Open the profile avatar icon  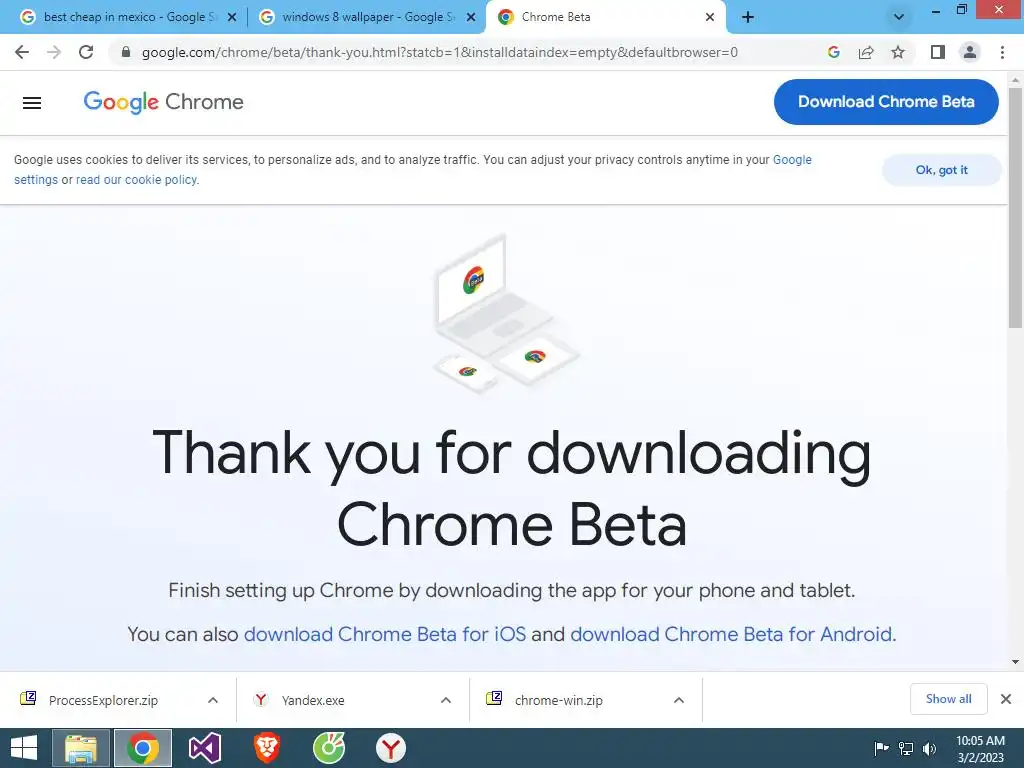(970, 52)
